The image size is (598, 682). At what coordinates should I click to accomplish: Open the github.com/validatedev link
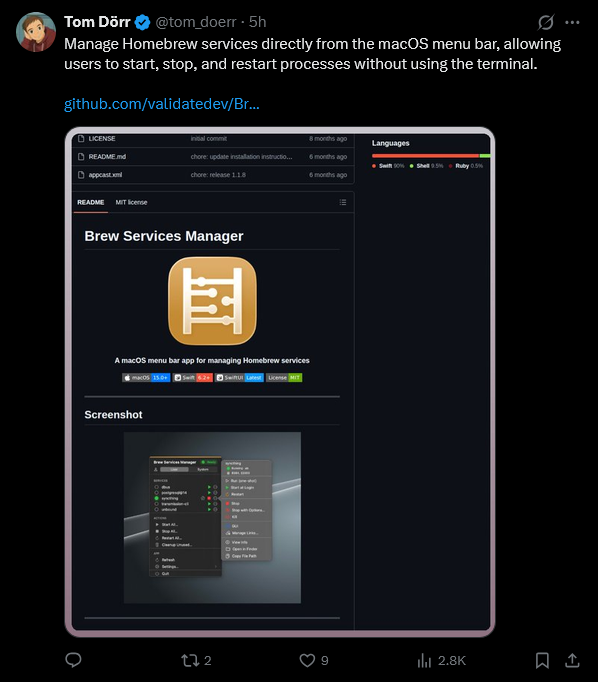[x=162, y=104]
